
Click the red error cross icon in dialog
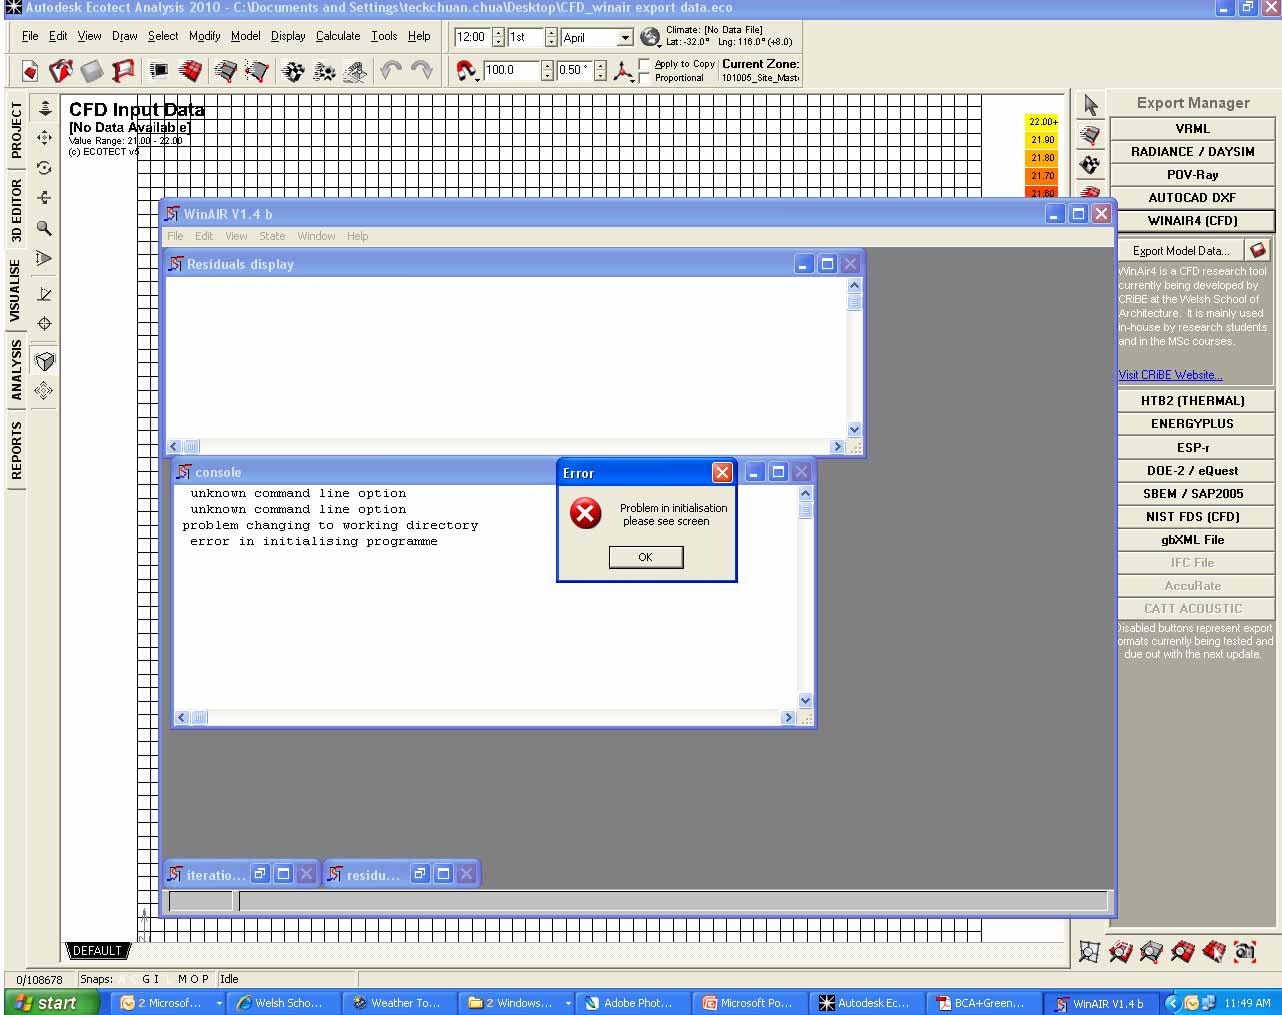click(x=585, y=514)
